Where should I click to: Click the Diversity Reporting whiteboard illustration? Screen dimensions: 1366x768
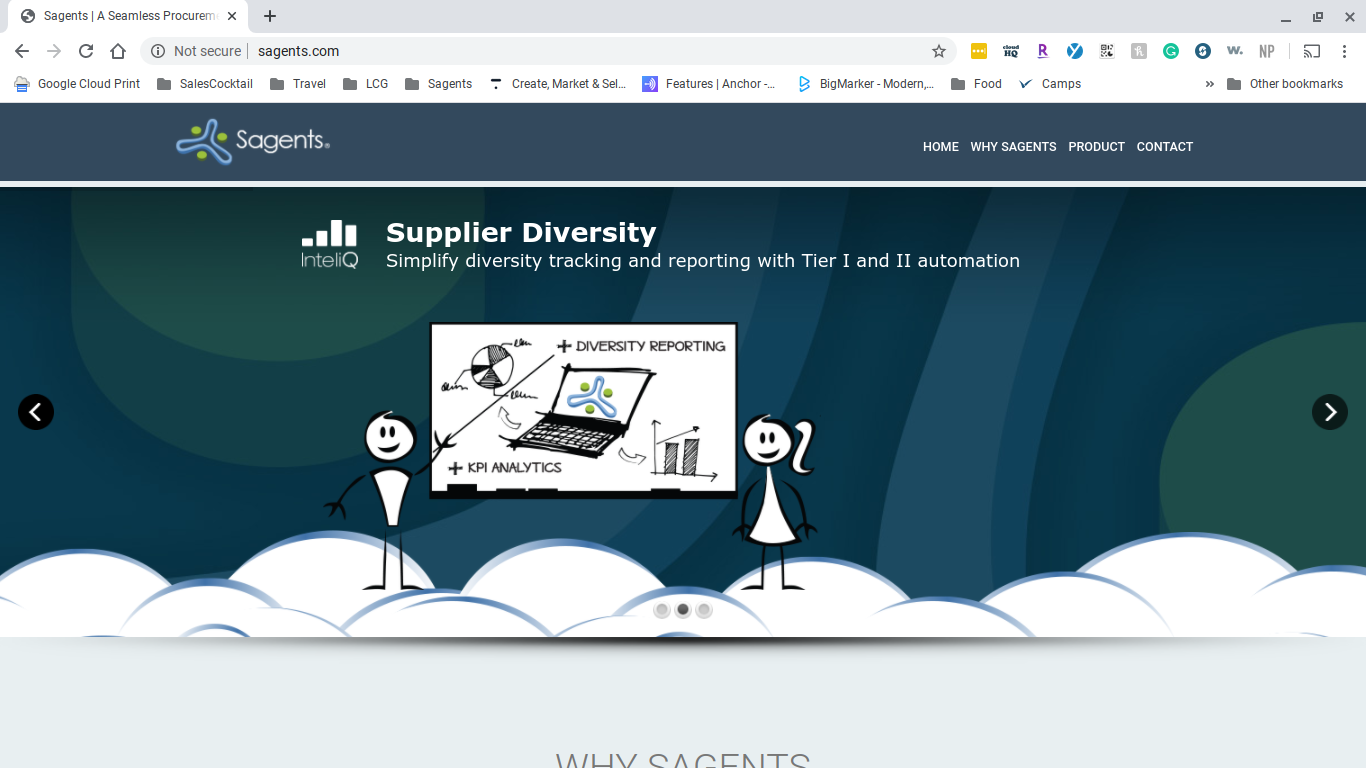[x=583, y=410]
